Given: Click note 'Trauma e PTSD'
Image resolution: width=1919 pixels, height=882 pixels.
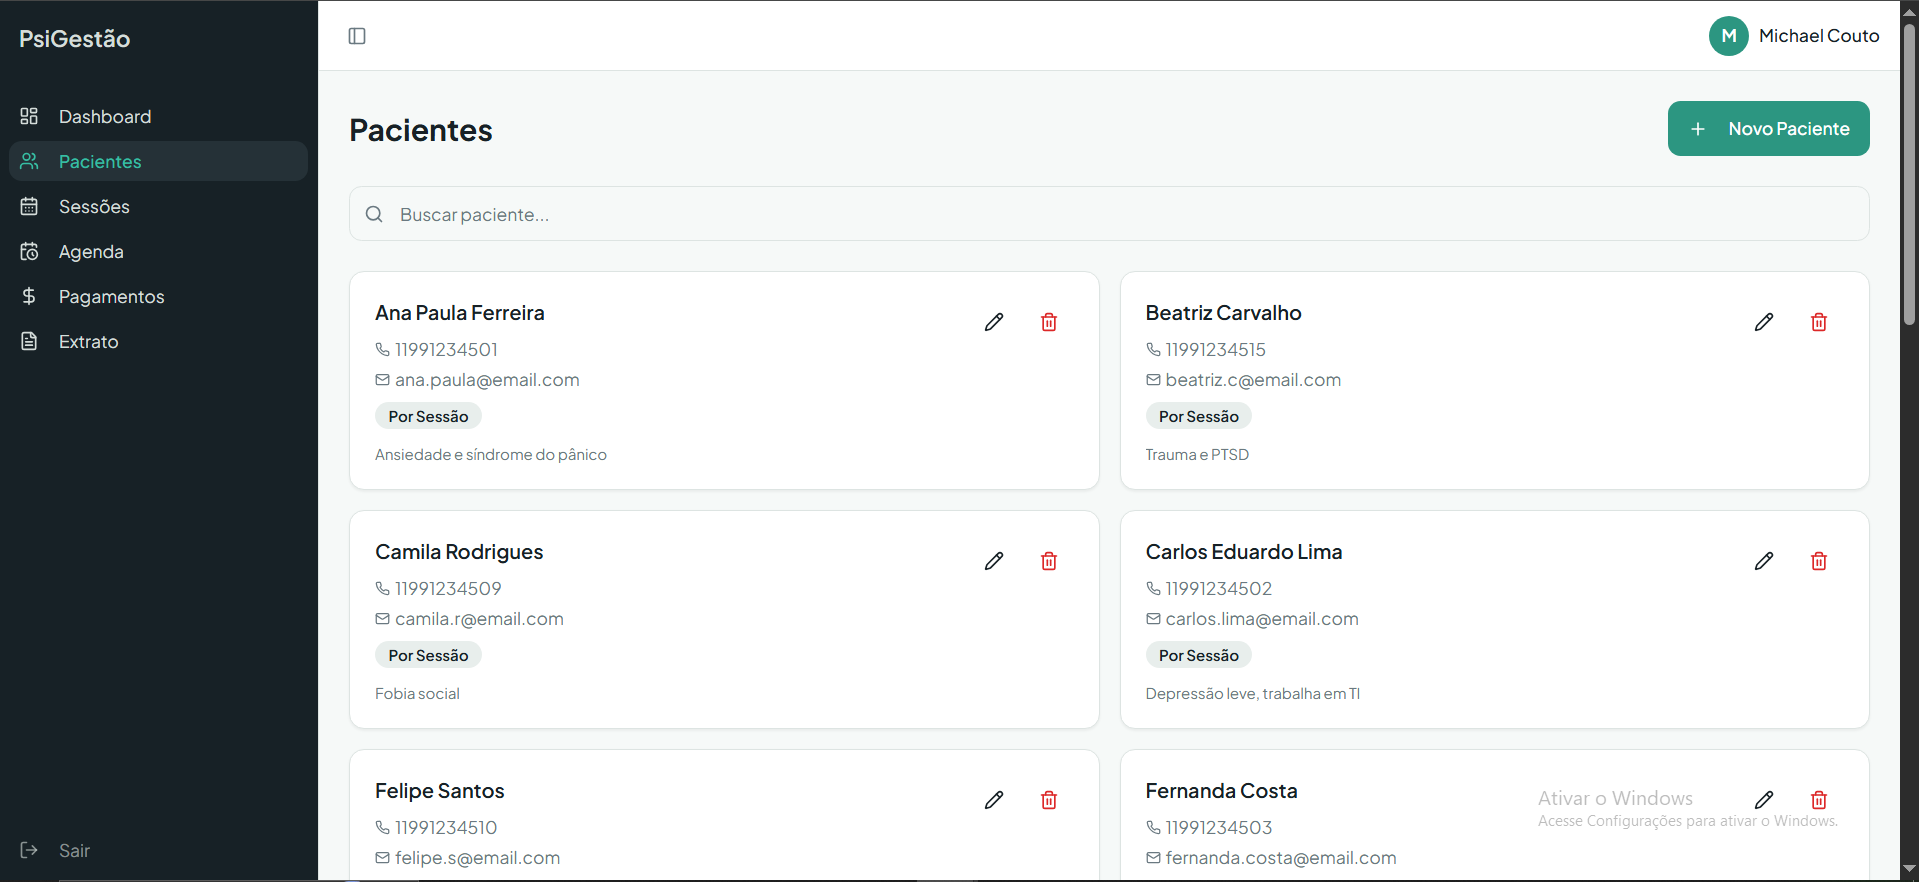Looking at the screenshot, I should coord(1197,455).
